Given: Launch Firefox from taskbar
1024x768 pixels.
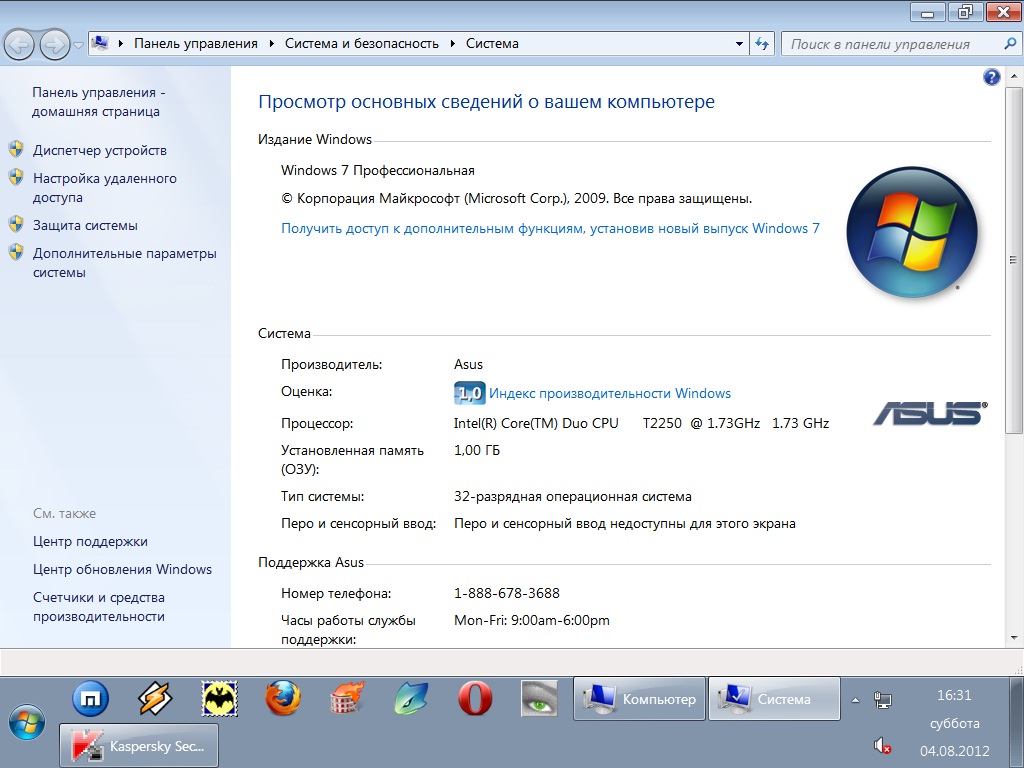Looking at the screenshot, I should tap(283, 698).
